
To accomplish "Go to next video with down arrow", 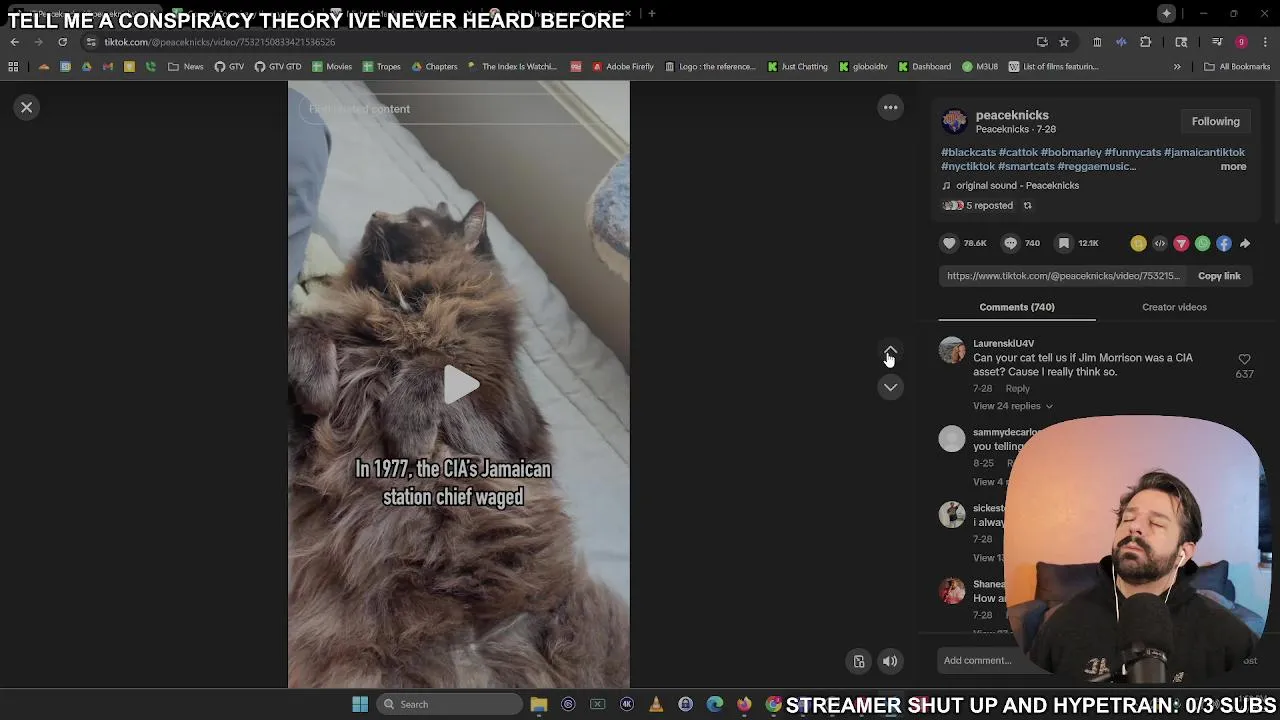I will click(890, 387).
